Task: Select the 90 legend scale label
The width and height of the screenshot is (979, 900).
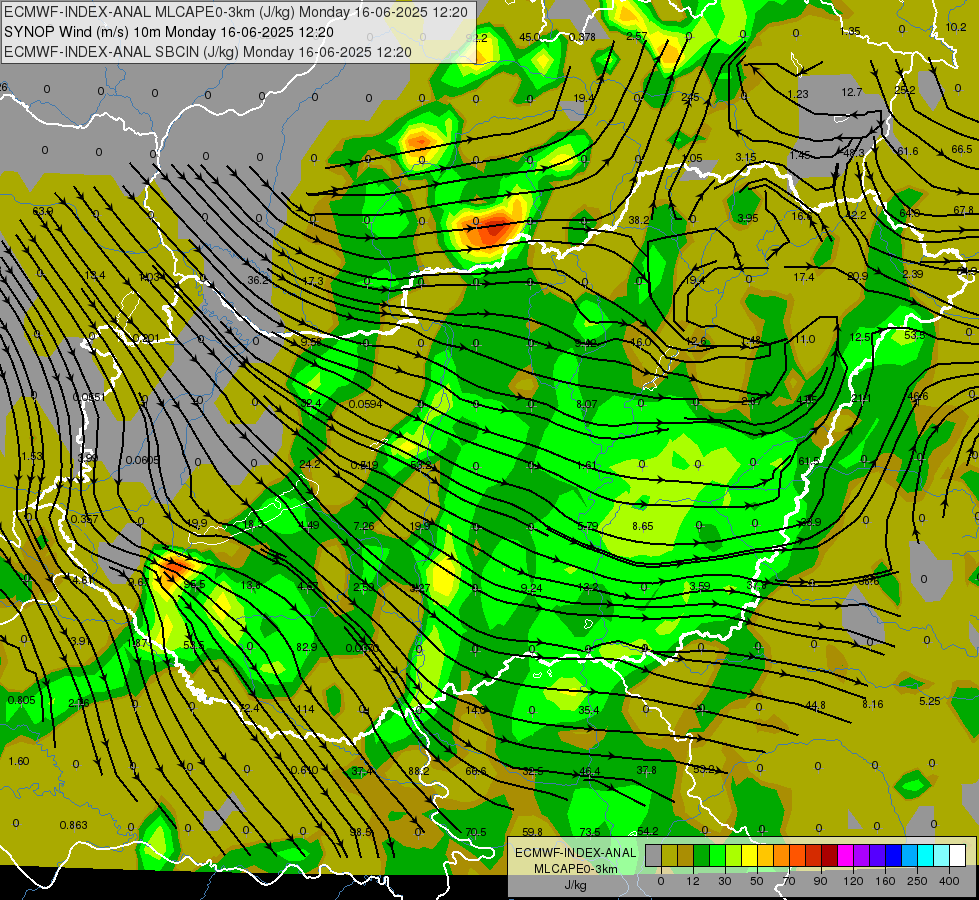Action: coord(820,881)
